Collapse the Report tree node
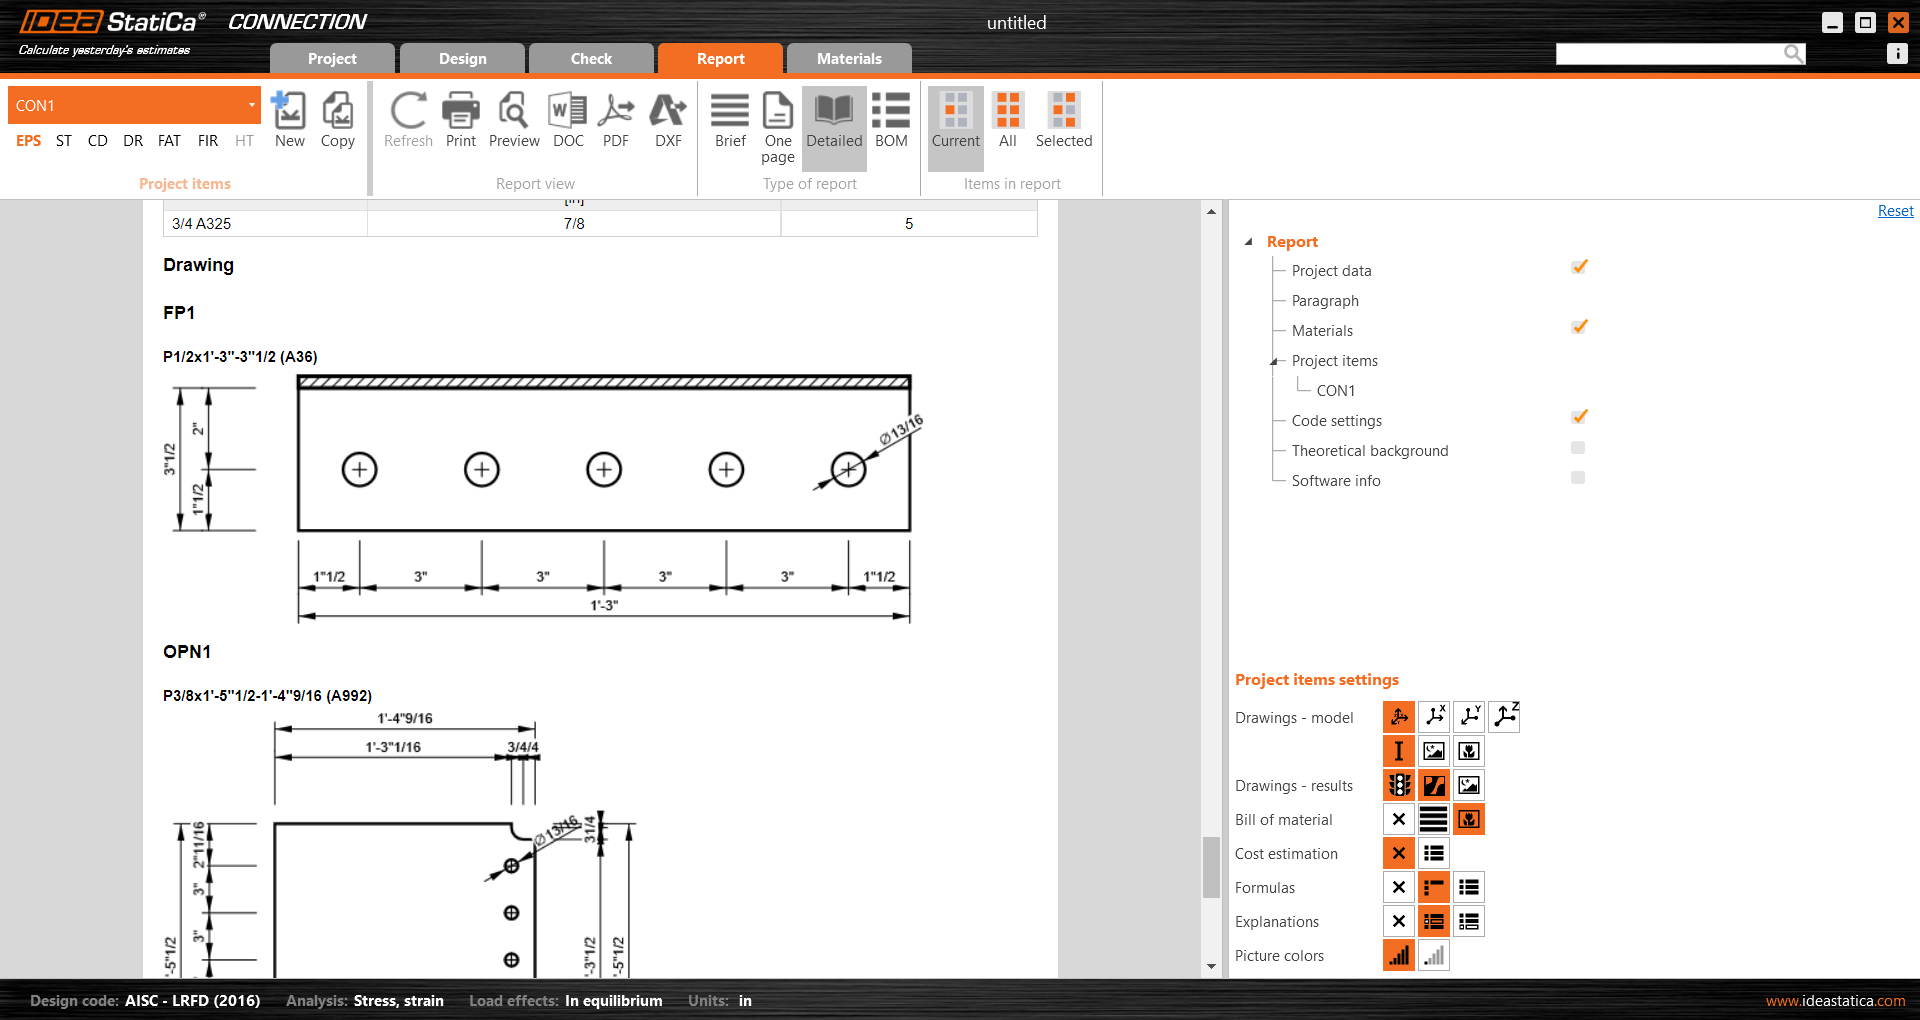 point(1249,242)
